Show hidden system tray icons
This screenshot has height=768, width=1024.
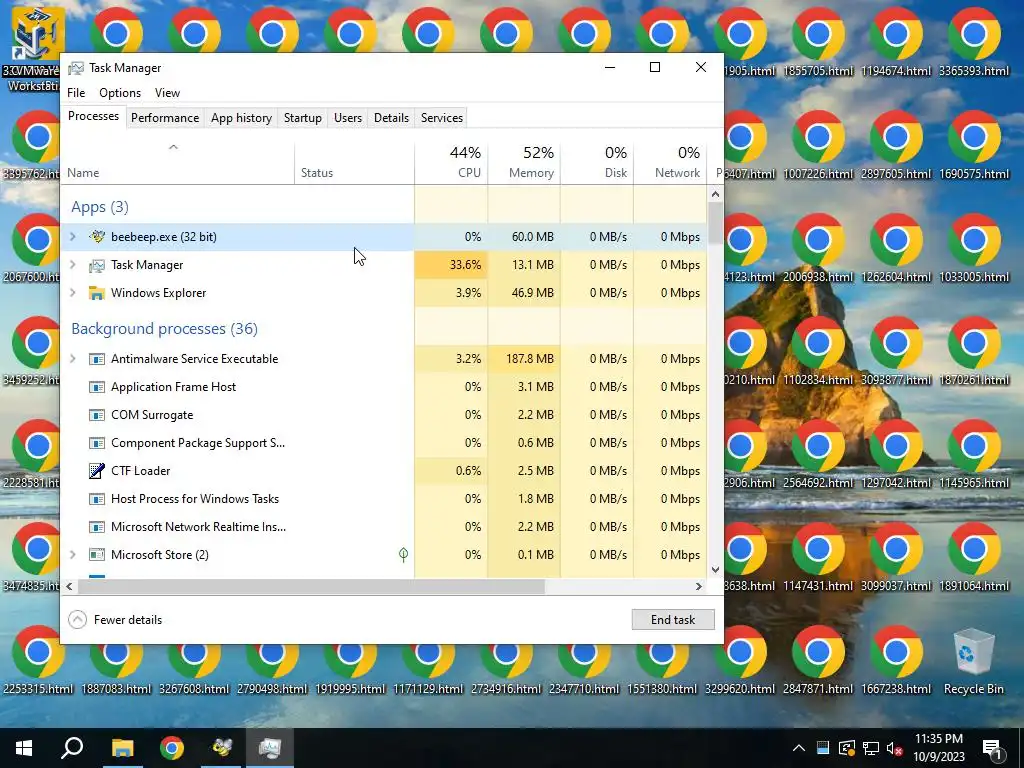pos(799,748)
